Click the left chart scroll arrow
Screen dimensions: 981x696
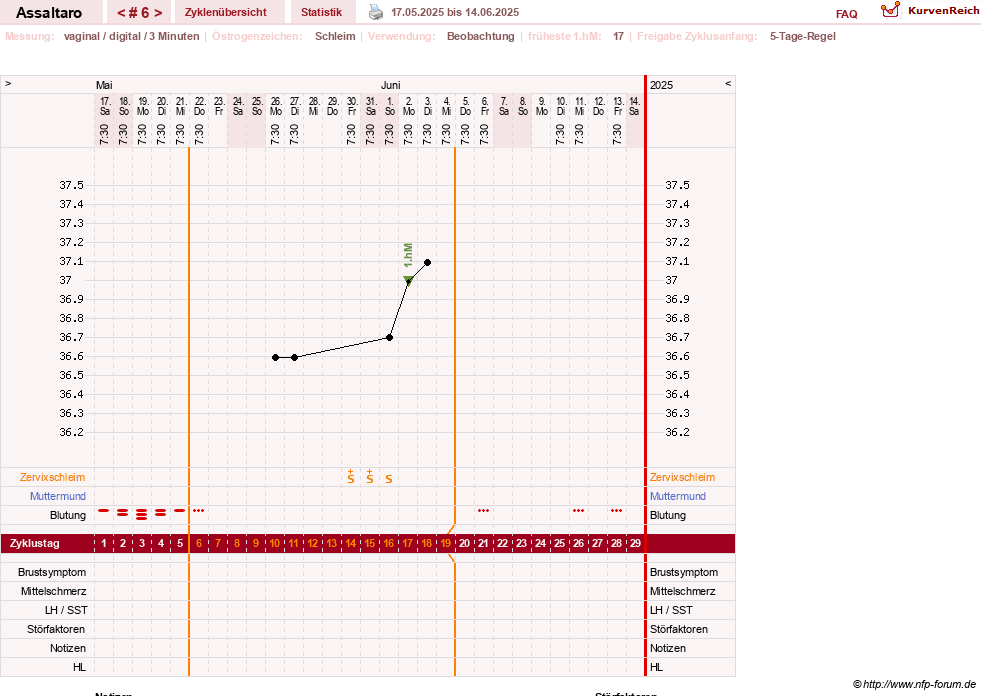pyautogui.click(x=8, y=83)
